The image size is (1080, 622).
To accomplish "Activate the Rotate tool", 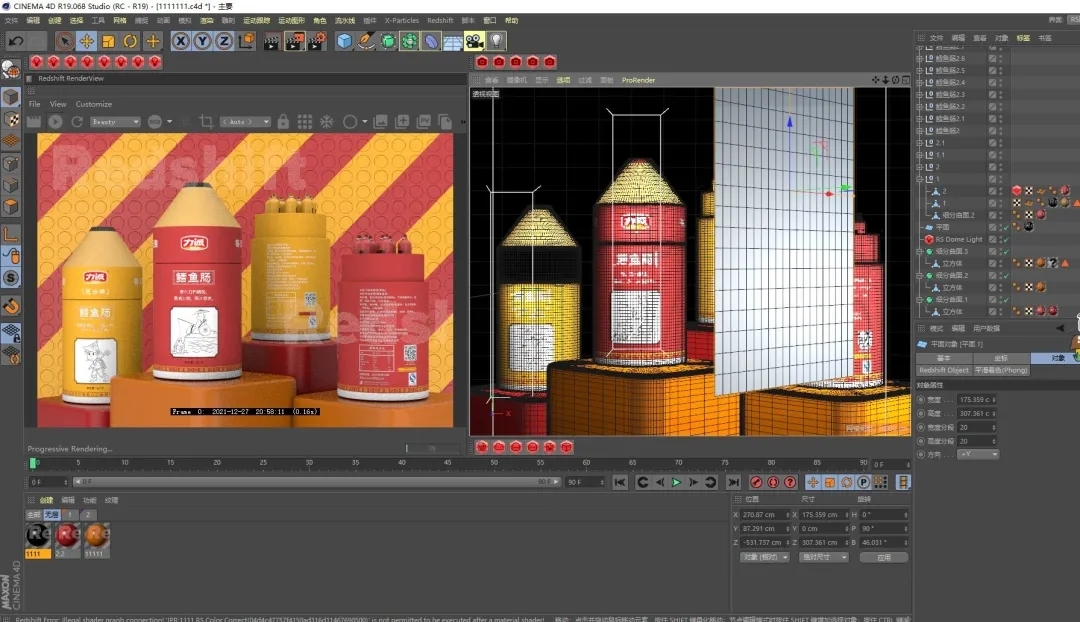I will (130, 41).
